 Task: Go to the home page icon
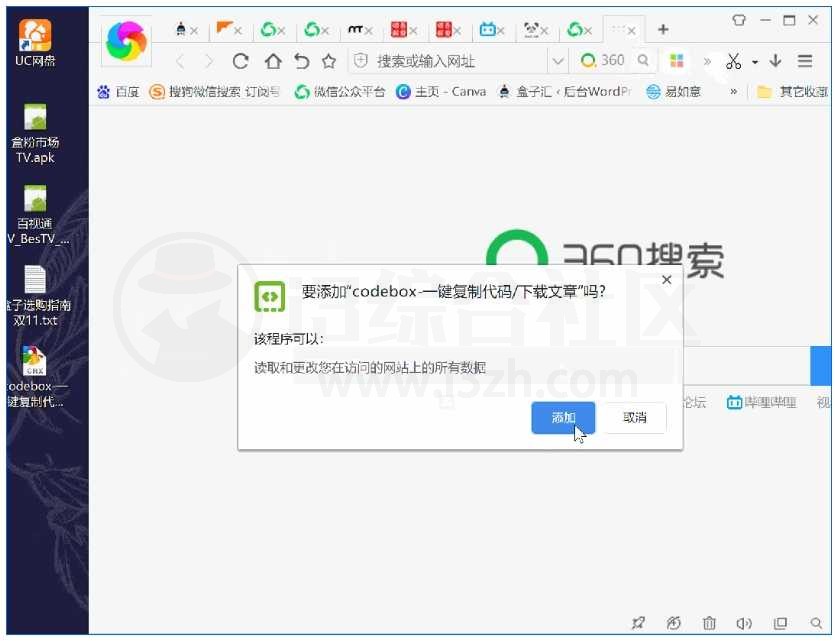[273, 61]
